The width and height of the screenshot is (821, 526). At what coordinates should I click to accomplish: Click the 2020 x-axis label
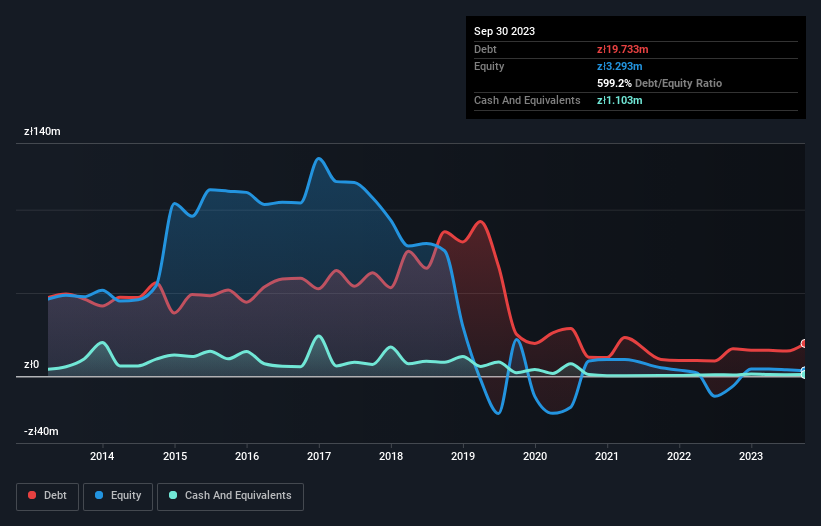(x=535, y=456)
